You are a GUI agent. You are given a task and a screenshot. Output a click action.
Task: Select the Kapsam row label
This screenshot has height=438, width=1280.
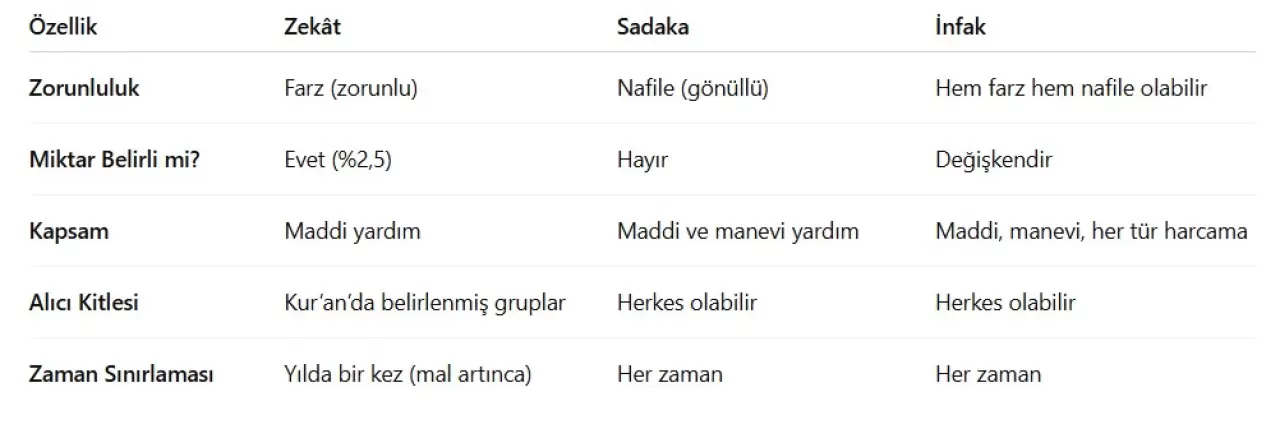coord(69,231)
